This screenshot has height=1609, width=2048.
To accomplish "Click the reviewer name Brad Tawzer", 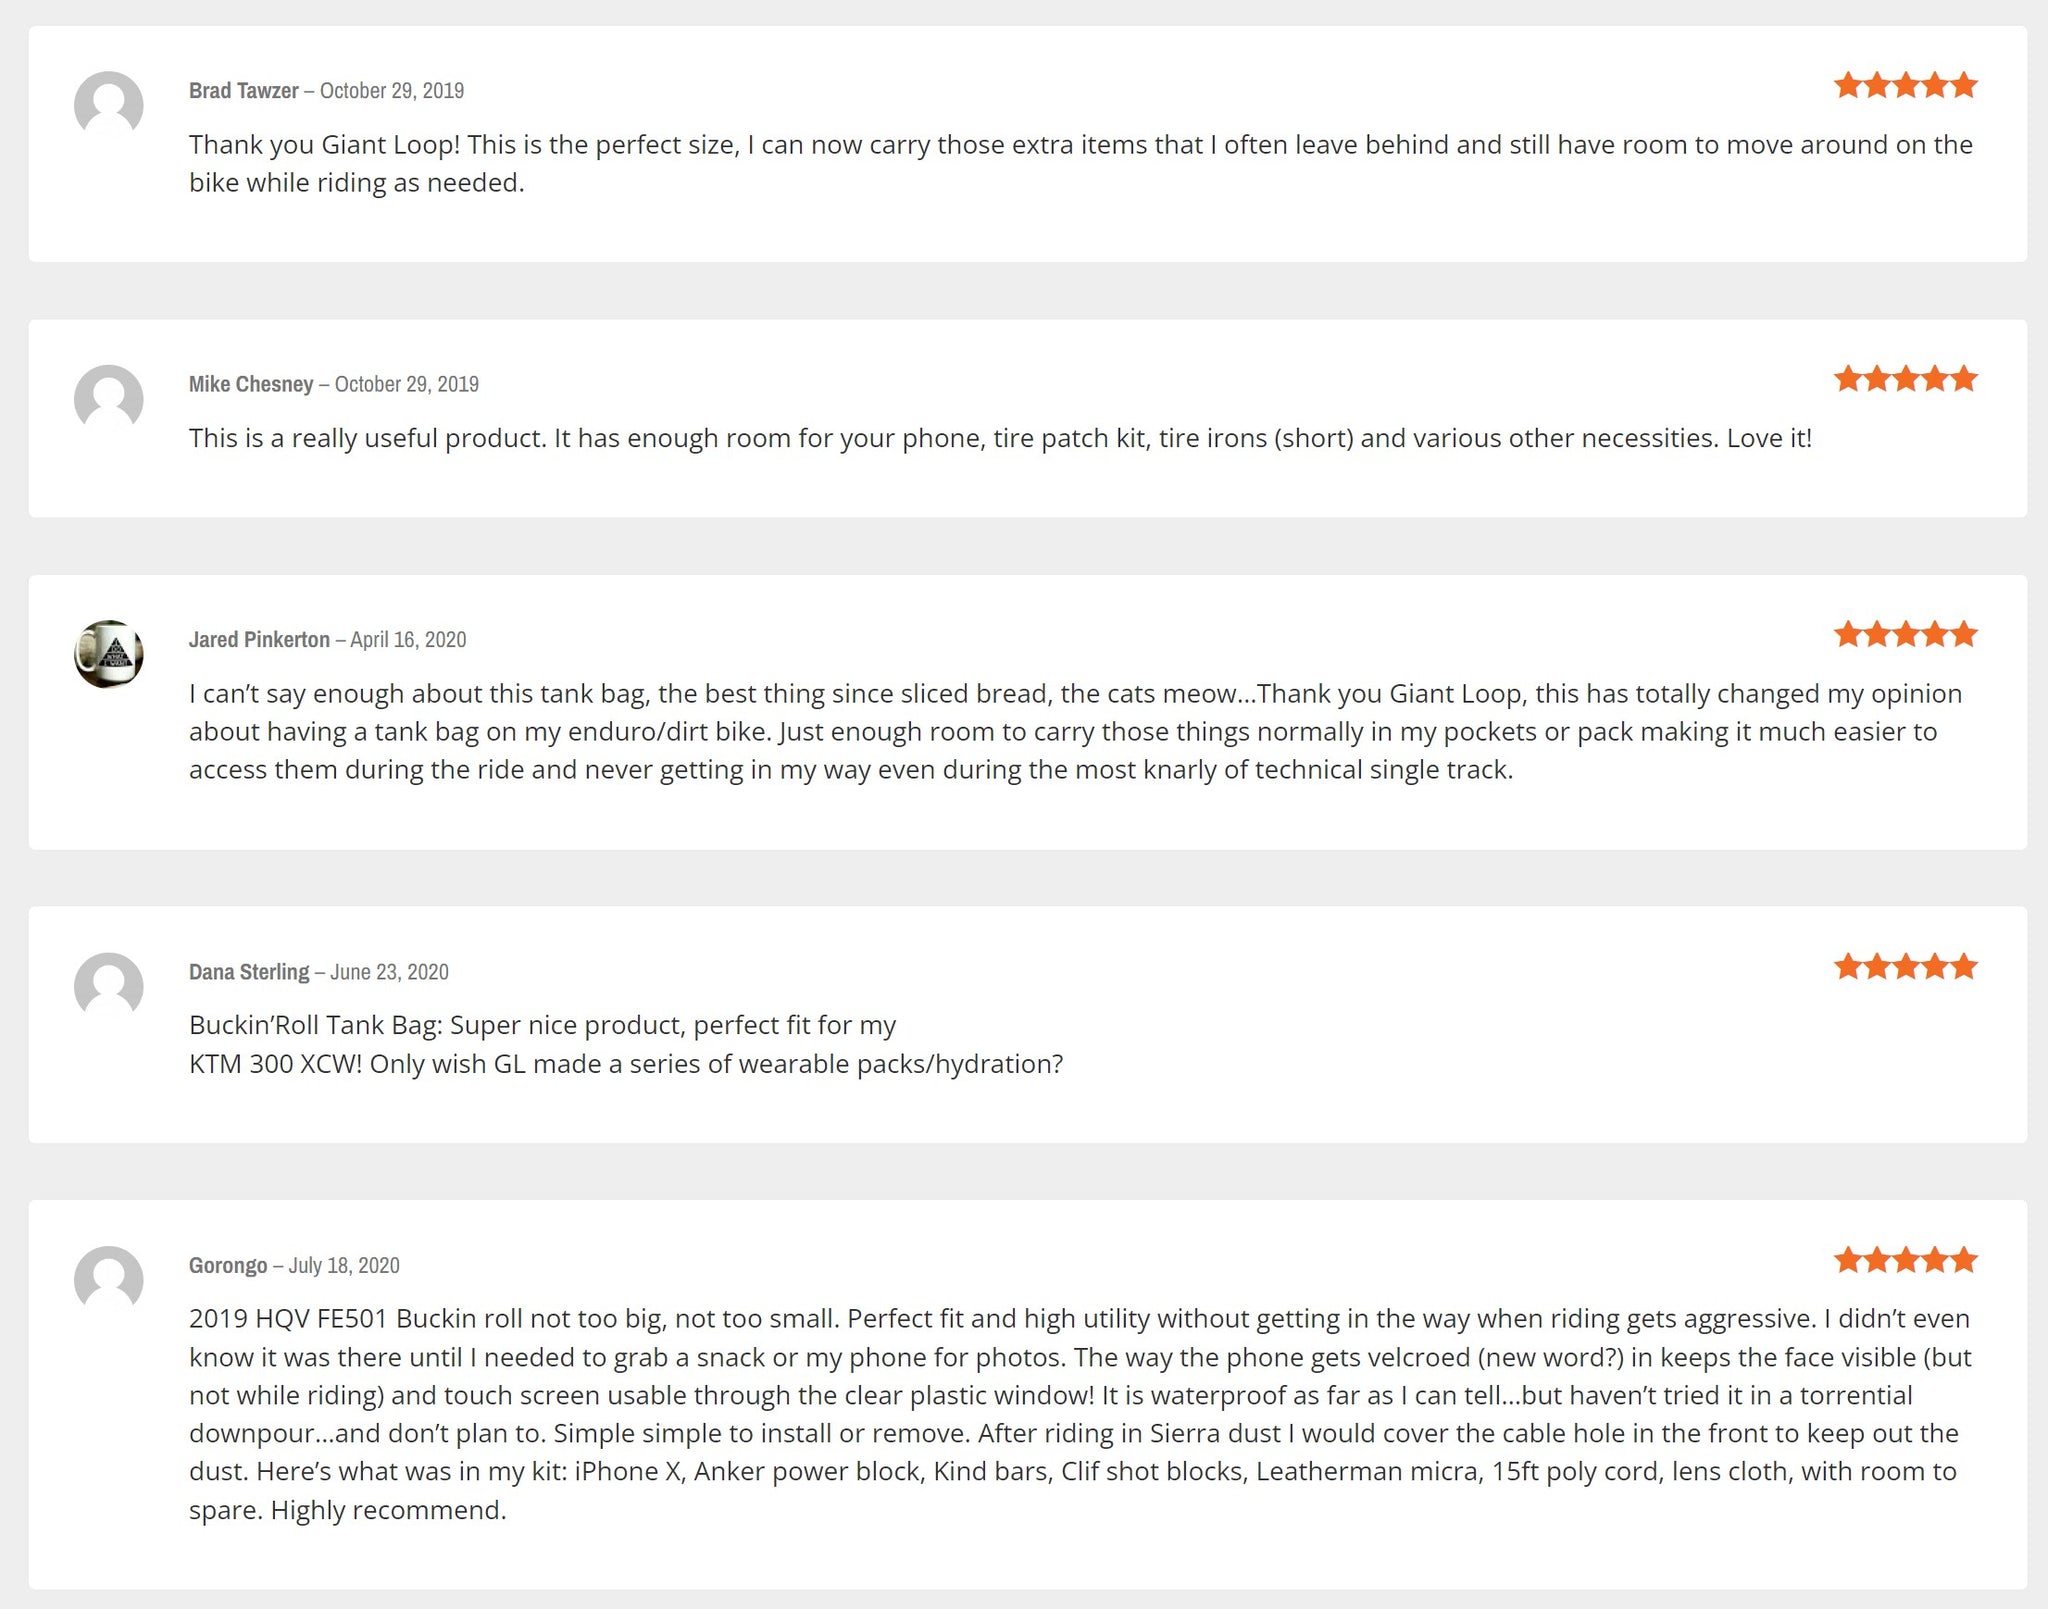I will [x=243, y=91].
